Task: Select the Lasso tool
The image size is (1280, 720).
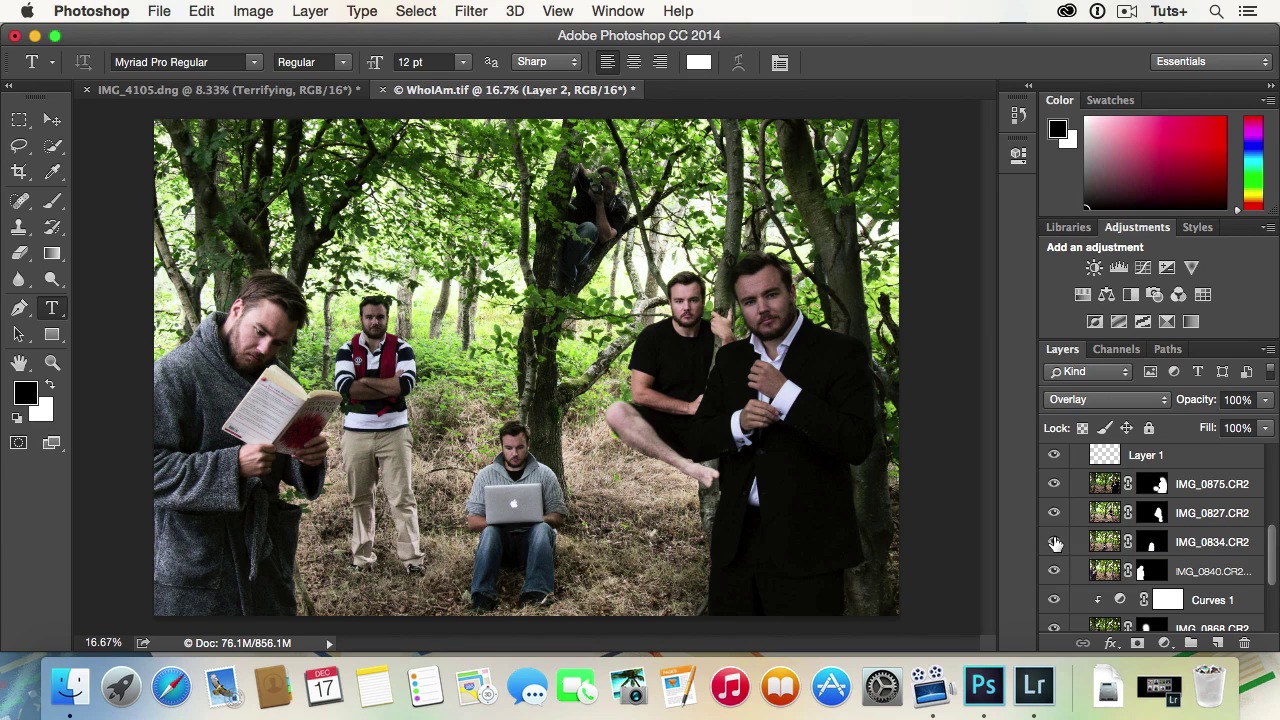Action: [x=19, y=146]
